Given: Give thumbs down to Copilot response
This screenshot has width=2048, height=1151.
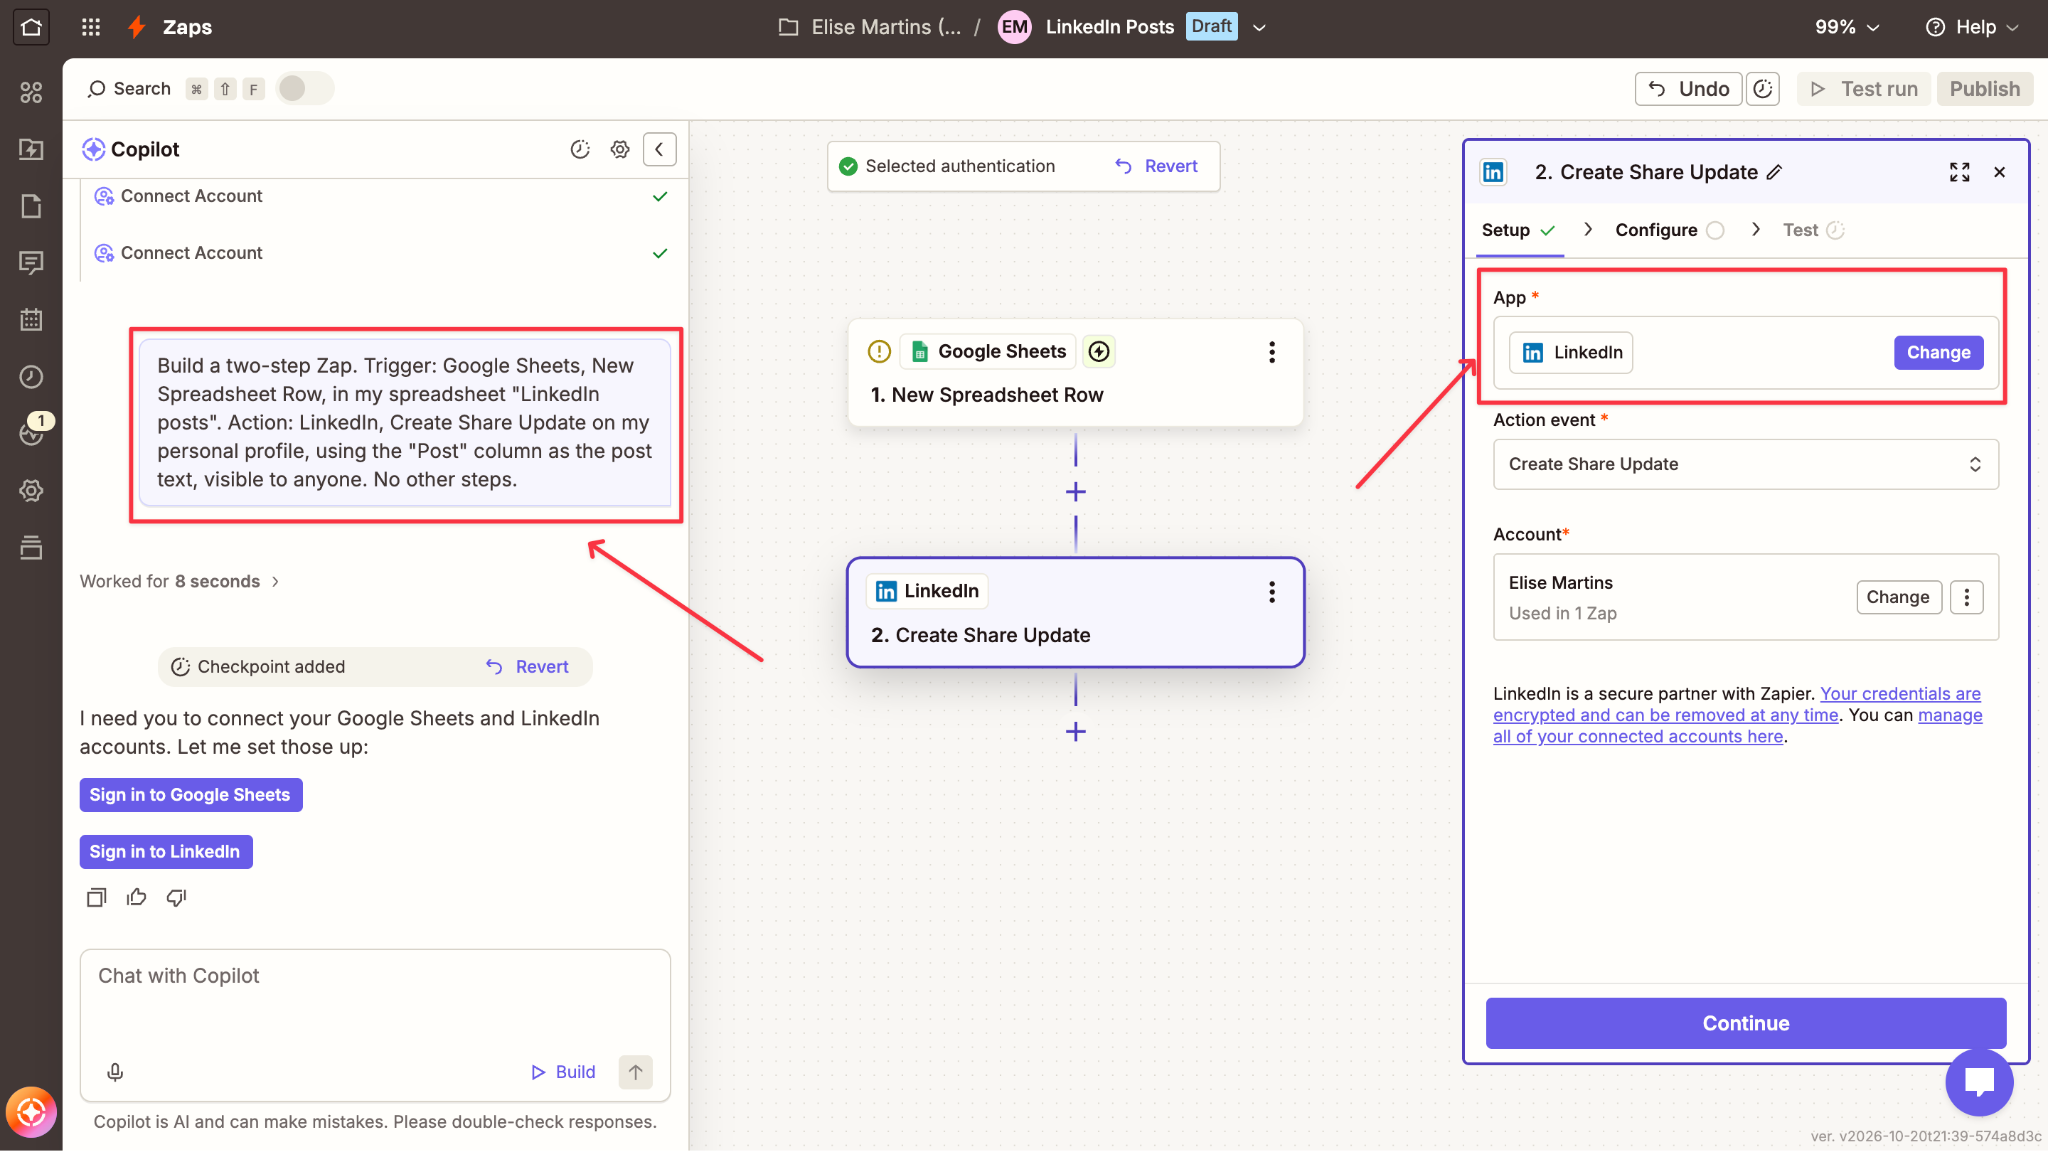Looking at the screenshot, I should pyautogui.click(x=176, y=897).
